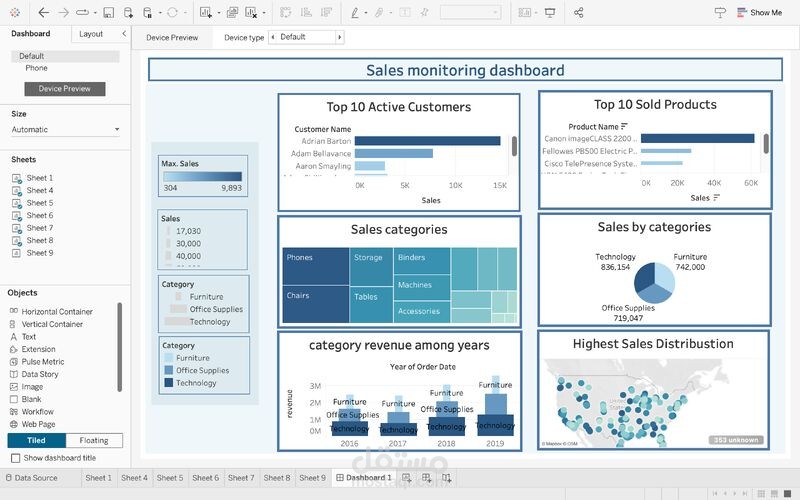Image resolution: width=800 pixels, height=500 pixels.
Task: Click the Share workbook icon
Action: point(579,13)
